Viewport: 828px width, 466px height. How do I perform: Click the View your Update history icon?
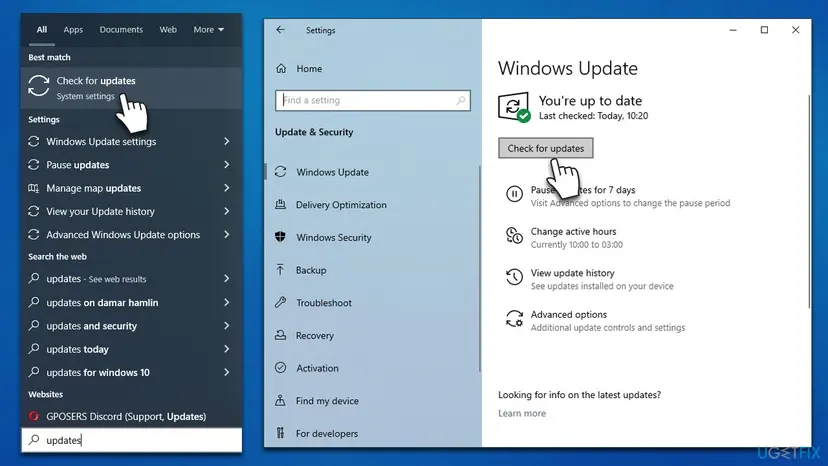point(34,211)
